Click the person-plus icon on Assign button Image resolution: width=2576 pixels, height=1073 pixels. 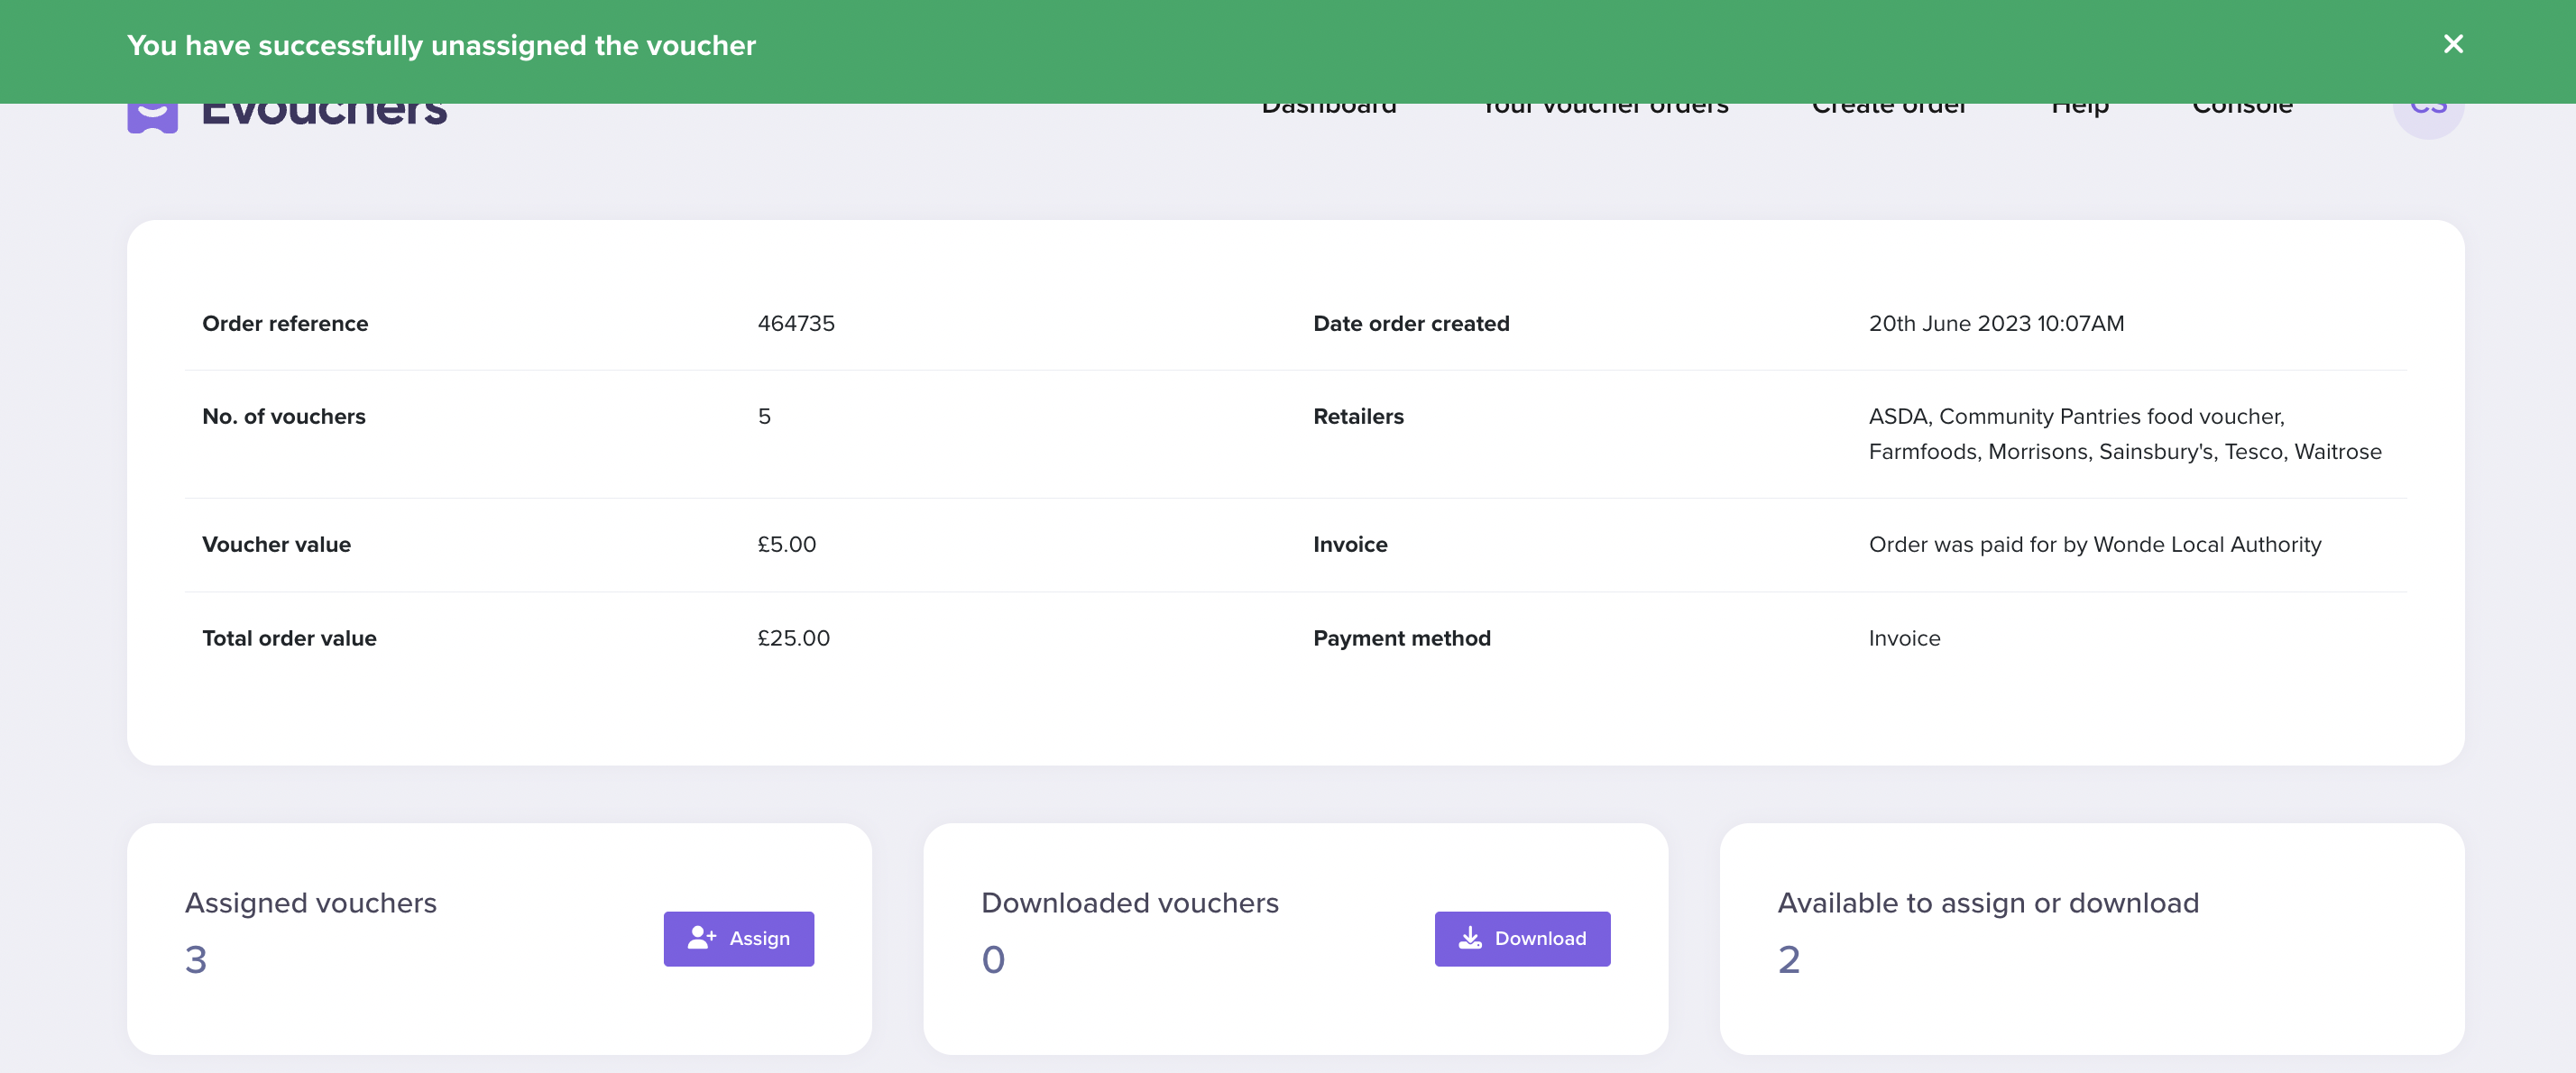click(703, 938)
